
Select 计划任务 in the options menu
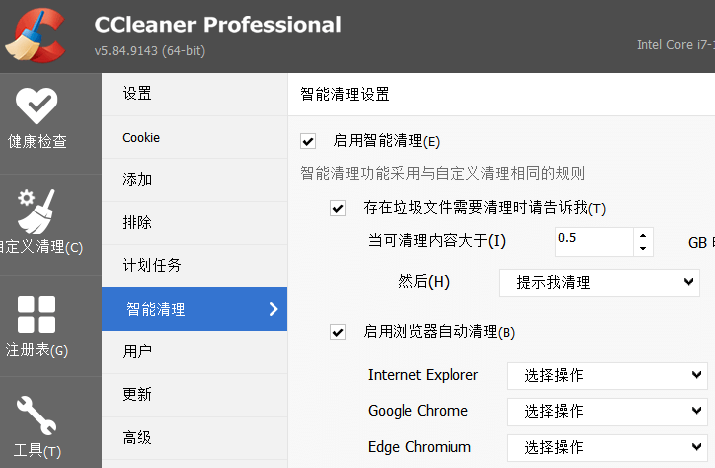click(194, 266)
